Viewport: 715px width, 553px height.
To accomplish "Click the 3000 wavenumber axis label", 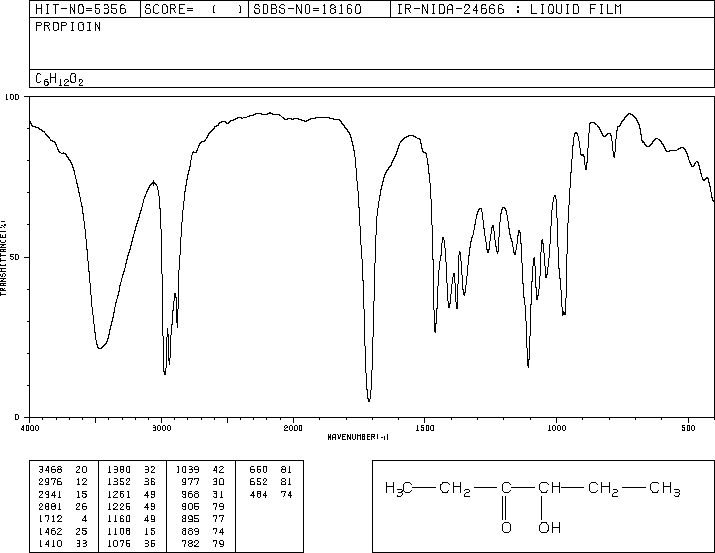I will point(162,428).
